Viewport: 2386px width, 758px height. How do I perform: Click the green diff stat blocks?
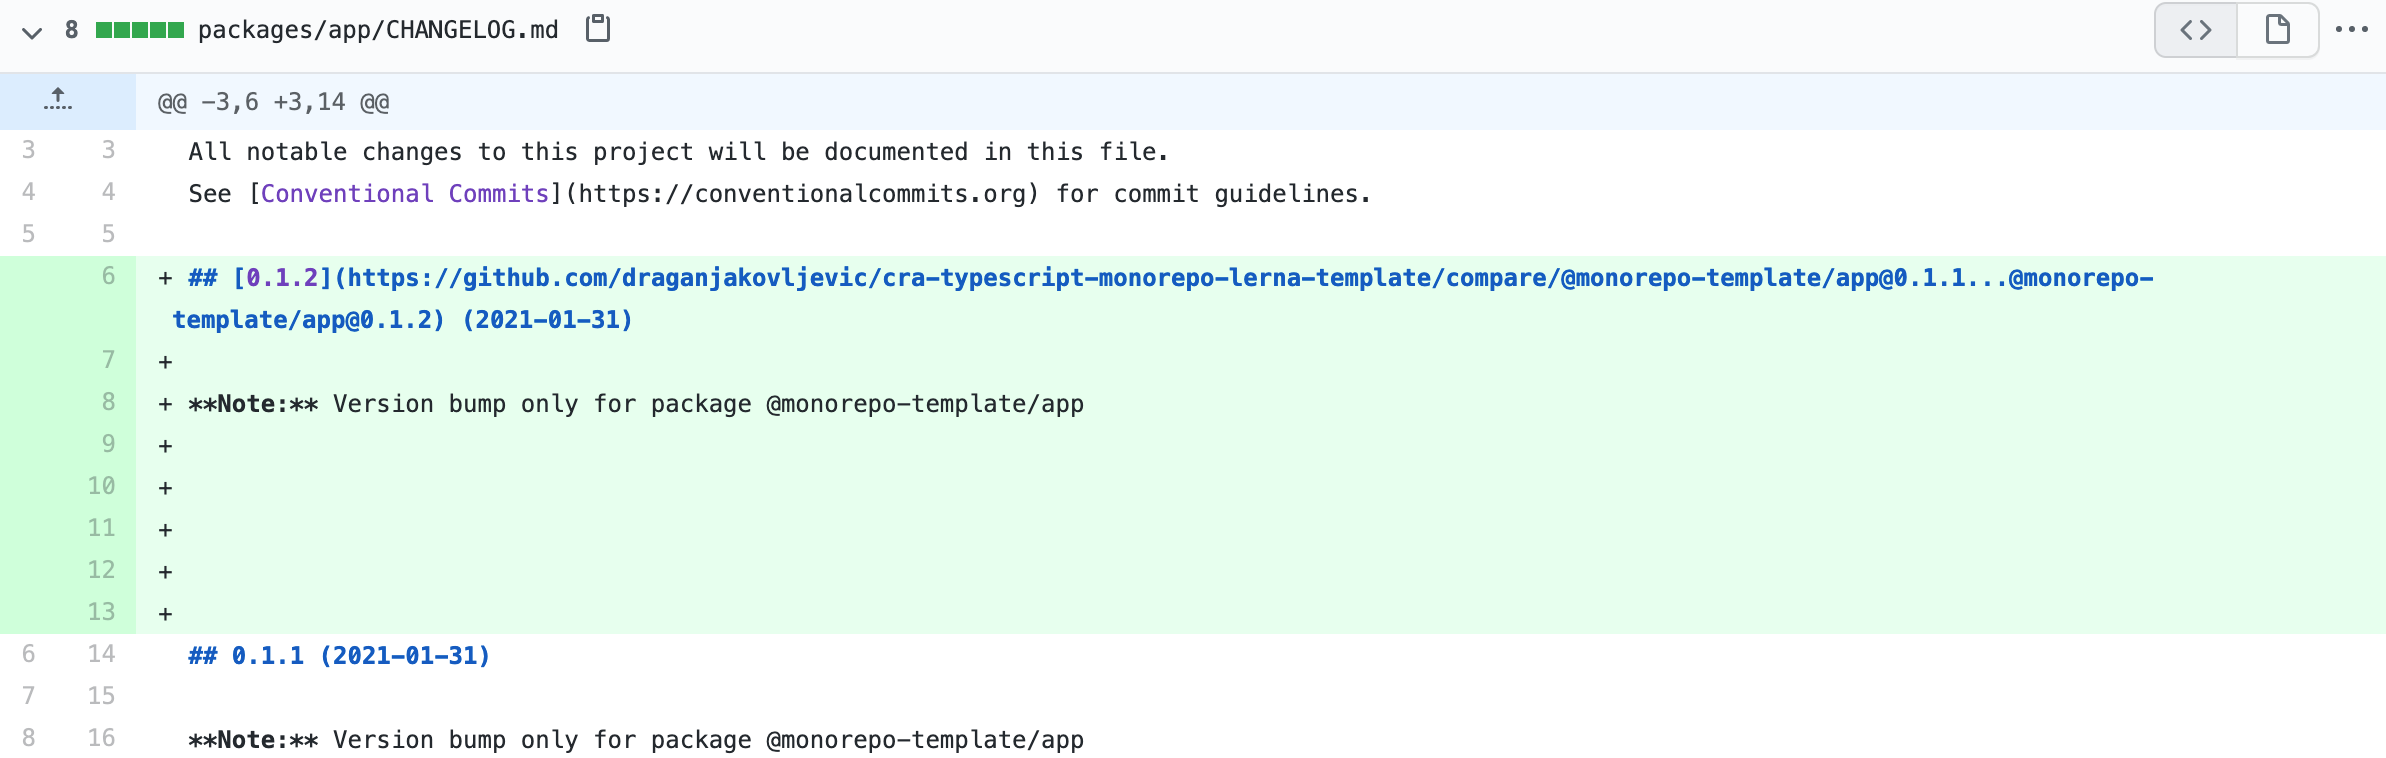coord(139,30)
